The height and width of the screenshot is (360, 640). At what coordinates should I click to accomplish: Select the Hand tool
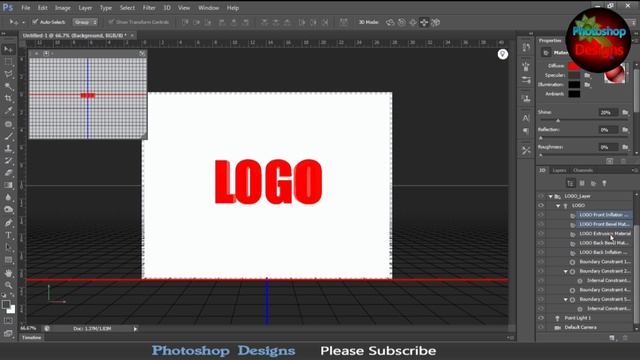8,273
